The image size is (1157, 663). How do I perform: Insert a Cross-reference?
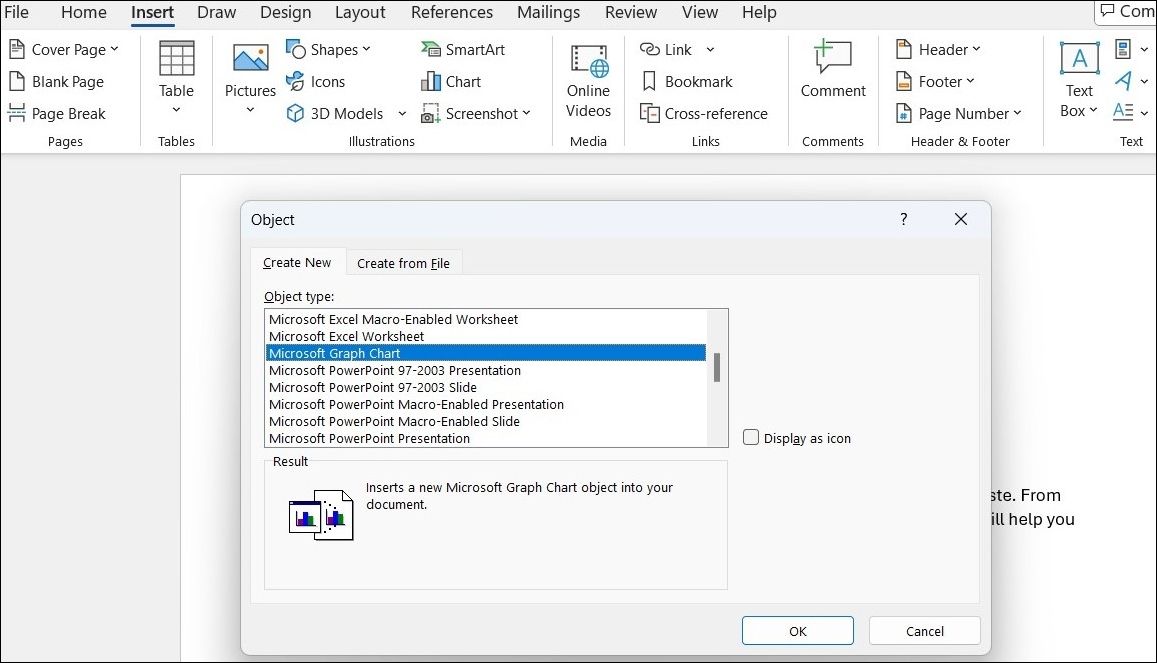coord(704,113)
